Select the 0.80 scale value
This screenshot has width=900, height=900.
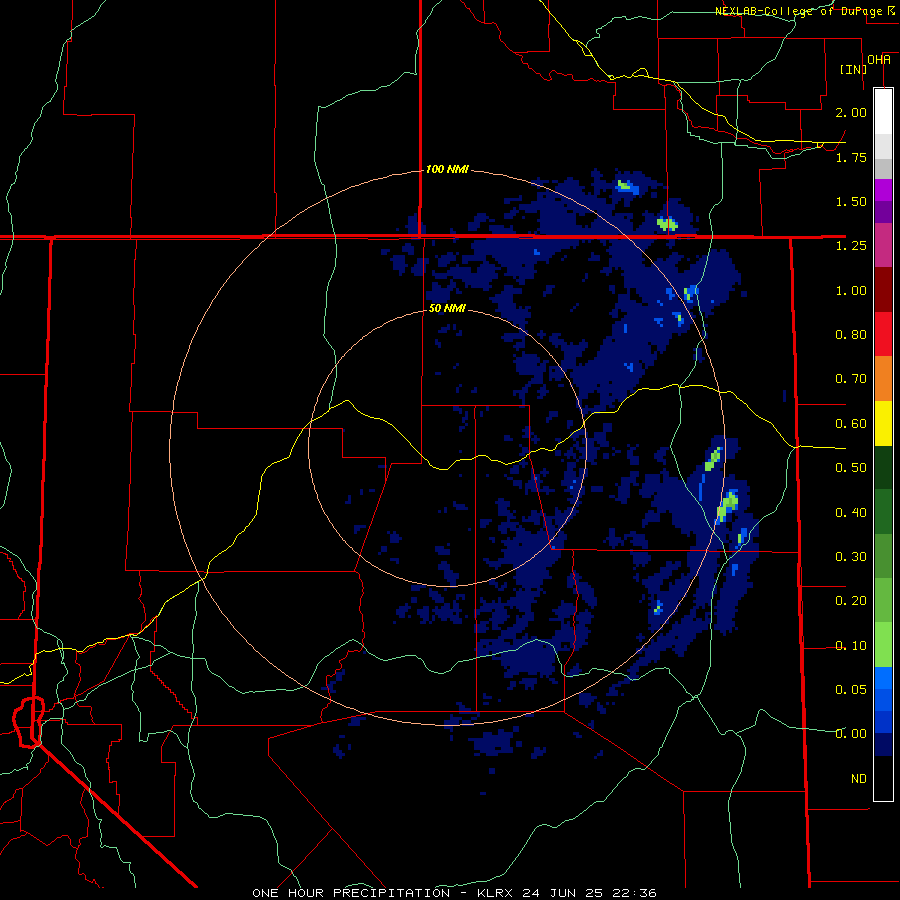(851, 335)
